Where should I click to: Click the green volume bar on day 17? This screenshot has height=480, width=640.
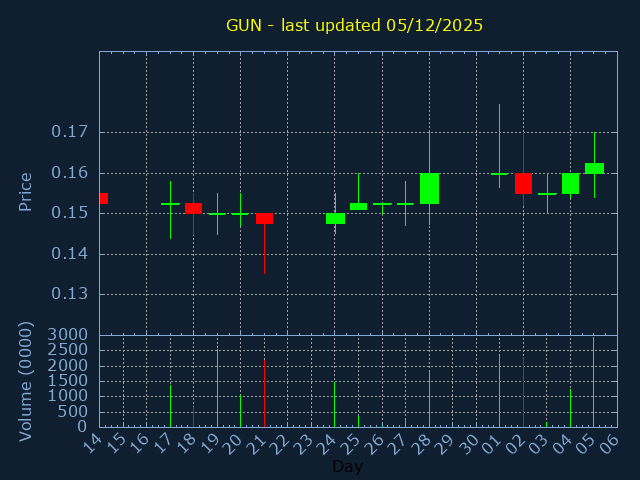170,406
